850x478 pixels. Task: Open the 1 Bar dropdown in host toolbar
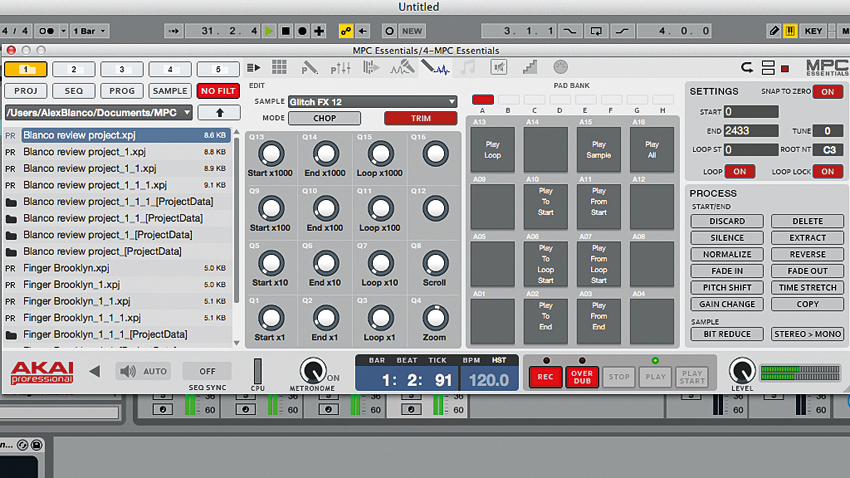click(x=89, y=31)
